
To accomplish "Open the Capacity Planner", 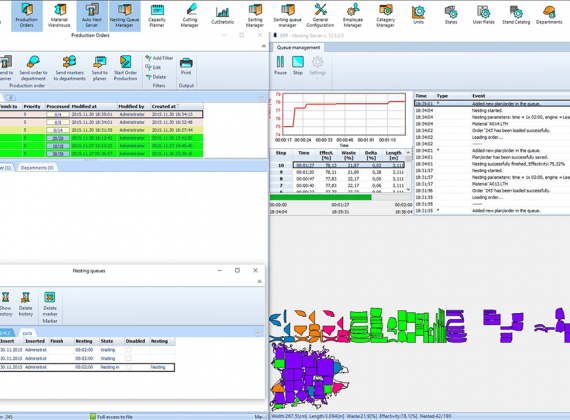I will click(x=157, y=16).
